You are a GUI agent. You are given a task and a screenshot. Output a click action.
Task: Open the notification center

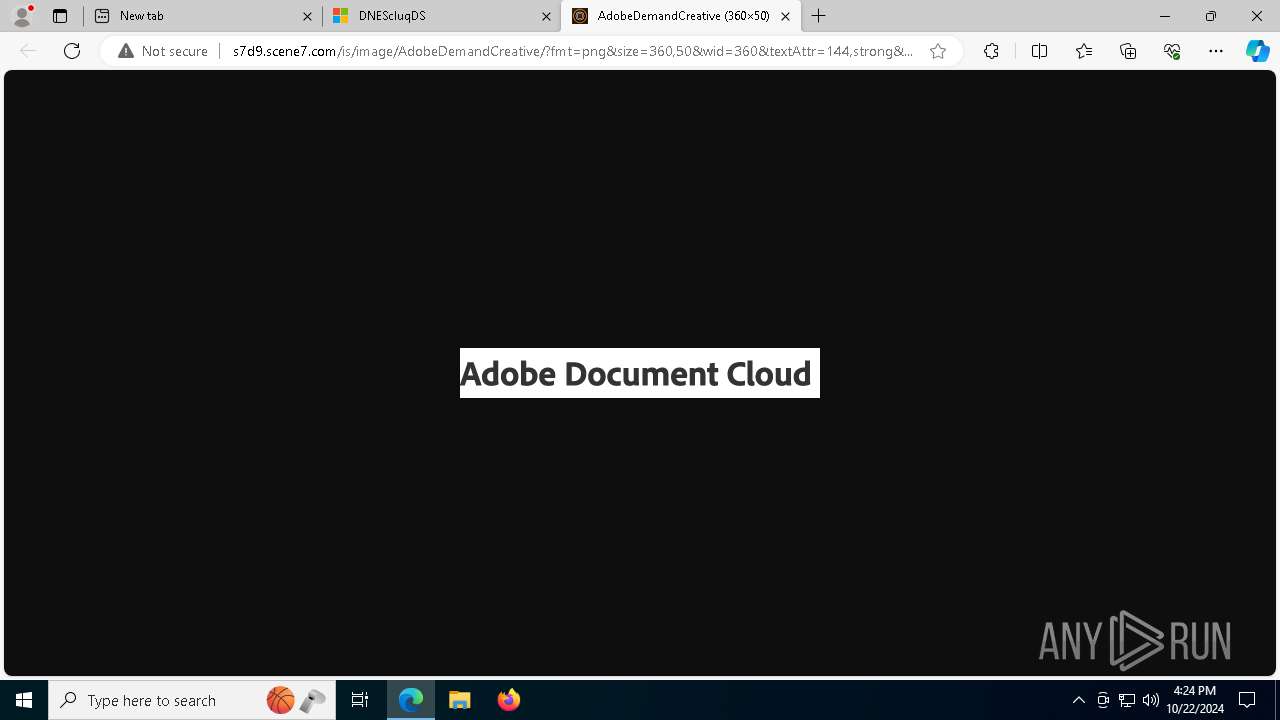point(1248,700)
